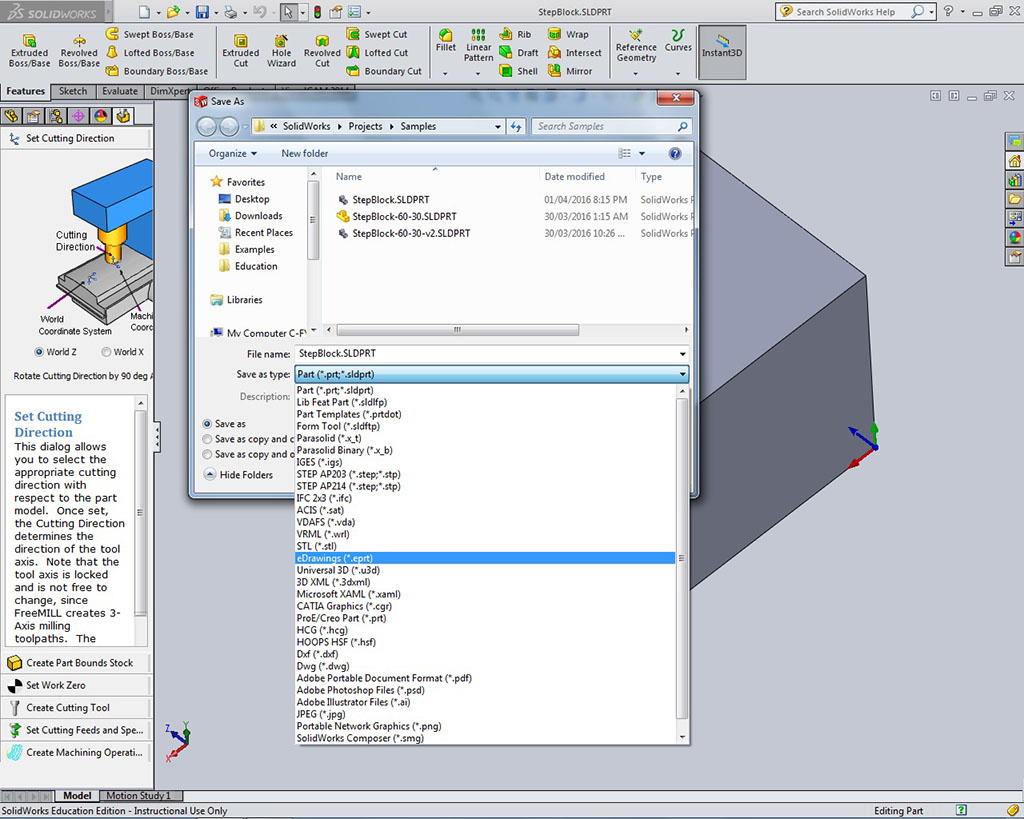Image resolution: width=1024 pixels, height=819 pixels.
Task: Select StepBlock-60-30.SLDPRT in the file list
Action: point(404,216)
